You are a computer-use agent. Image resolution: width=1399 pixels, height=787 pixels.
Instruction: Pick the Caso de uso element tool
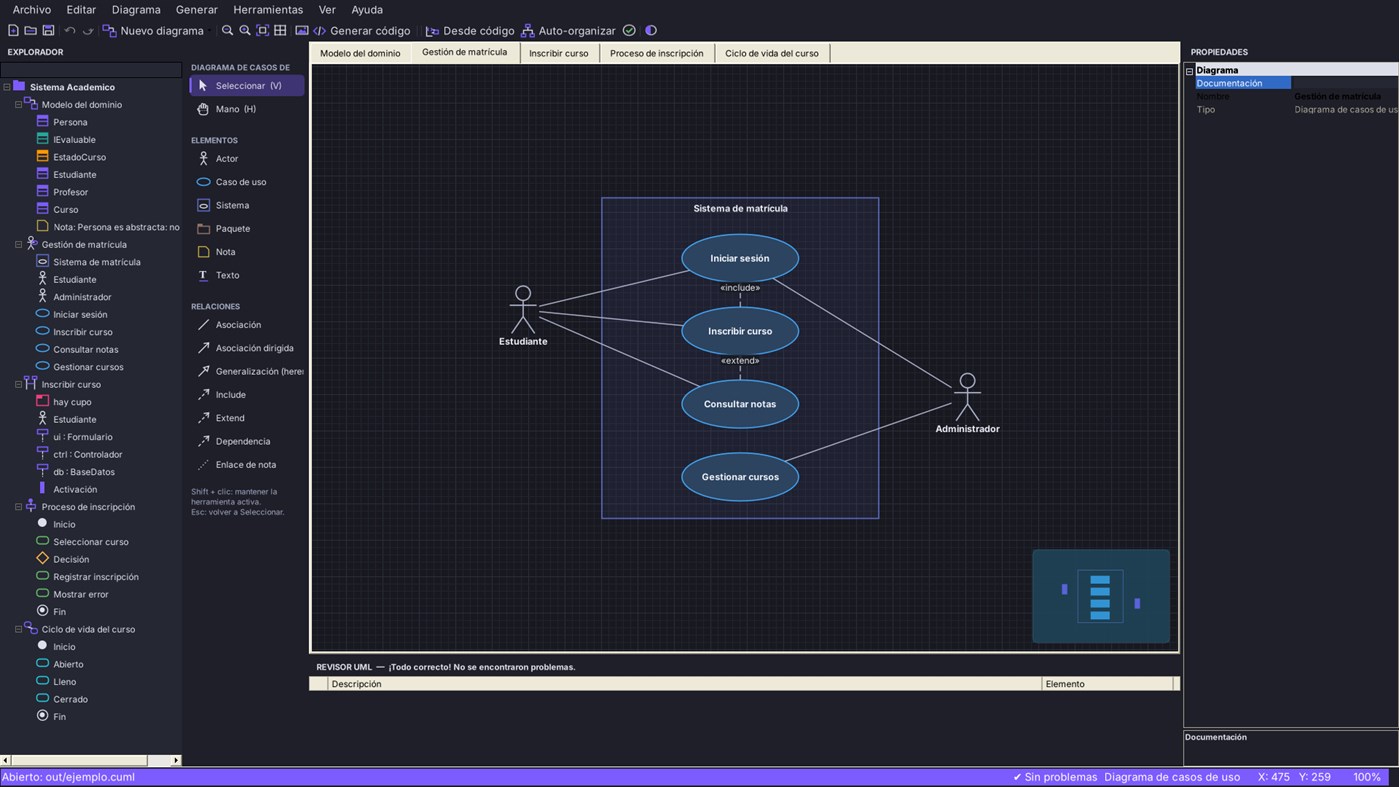[246, 182]
